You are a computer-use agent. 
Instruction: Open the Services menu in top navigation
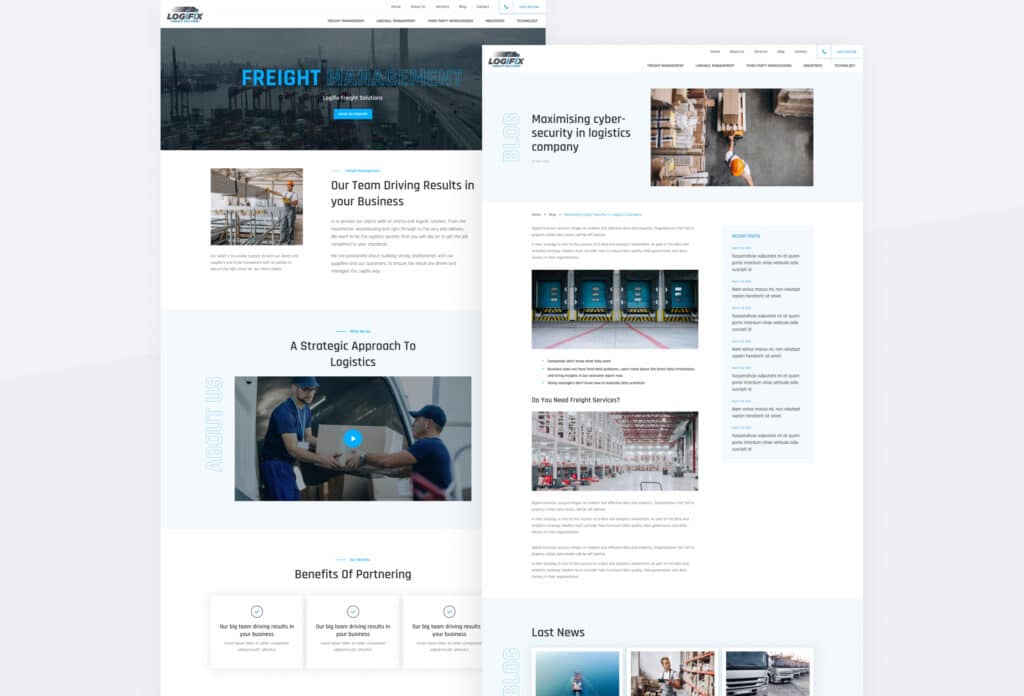761,51
